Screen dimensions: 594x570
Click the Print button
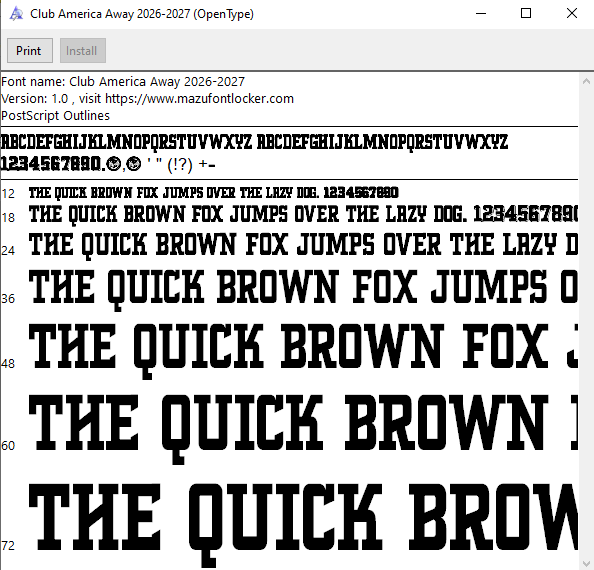coord(30,50)
